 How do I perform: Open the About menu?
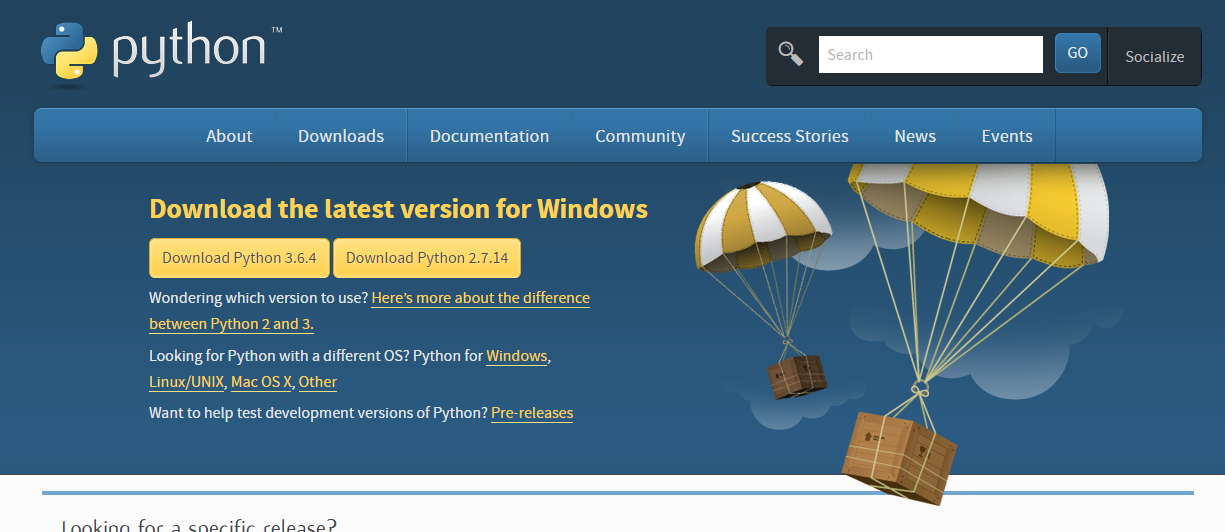coord(229,136)
